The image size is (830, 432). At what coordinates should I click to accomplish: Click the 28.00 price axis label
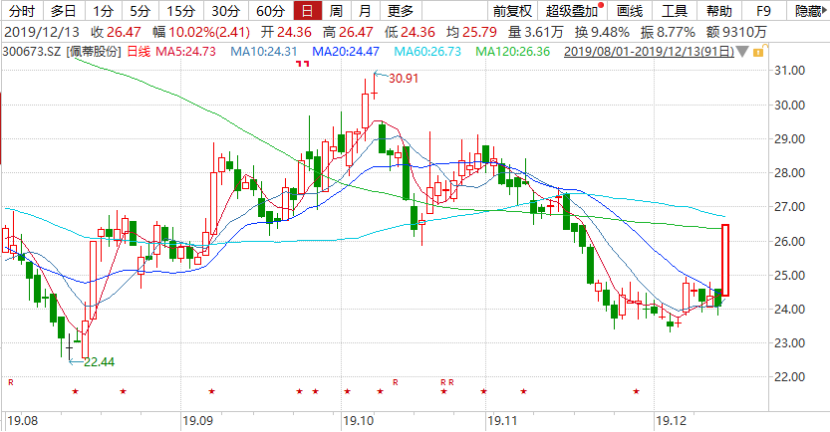[790, 173]
